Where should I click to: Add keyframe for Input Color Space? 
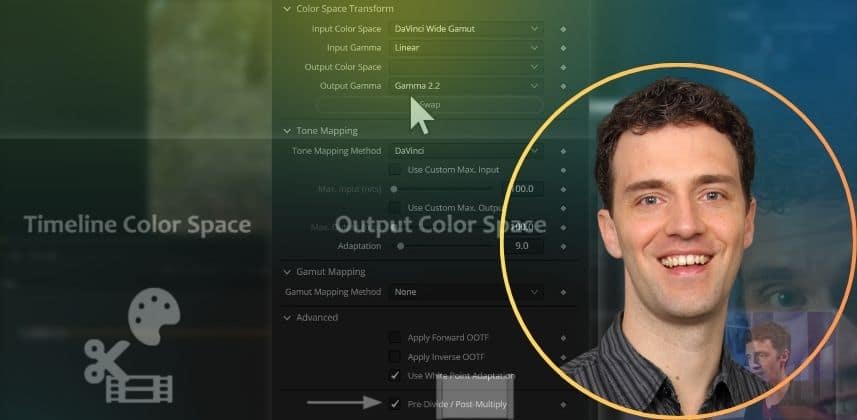563,29
